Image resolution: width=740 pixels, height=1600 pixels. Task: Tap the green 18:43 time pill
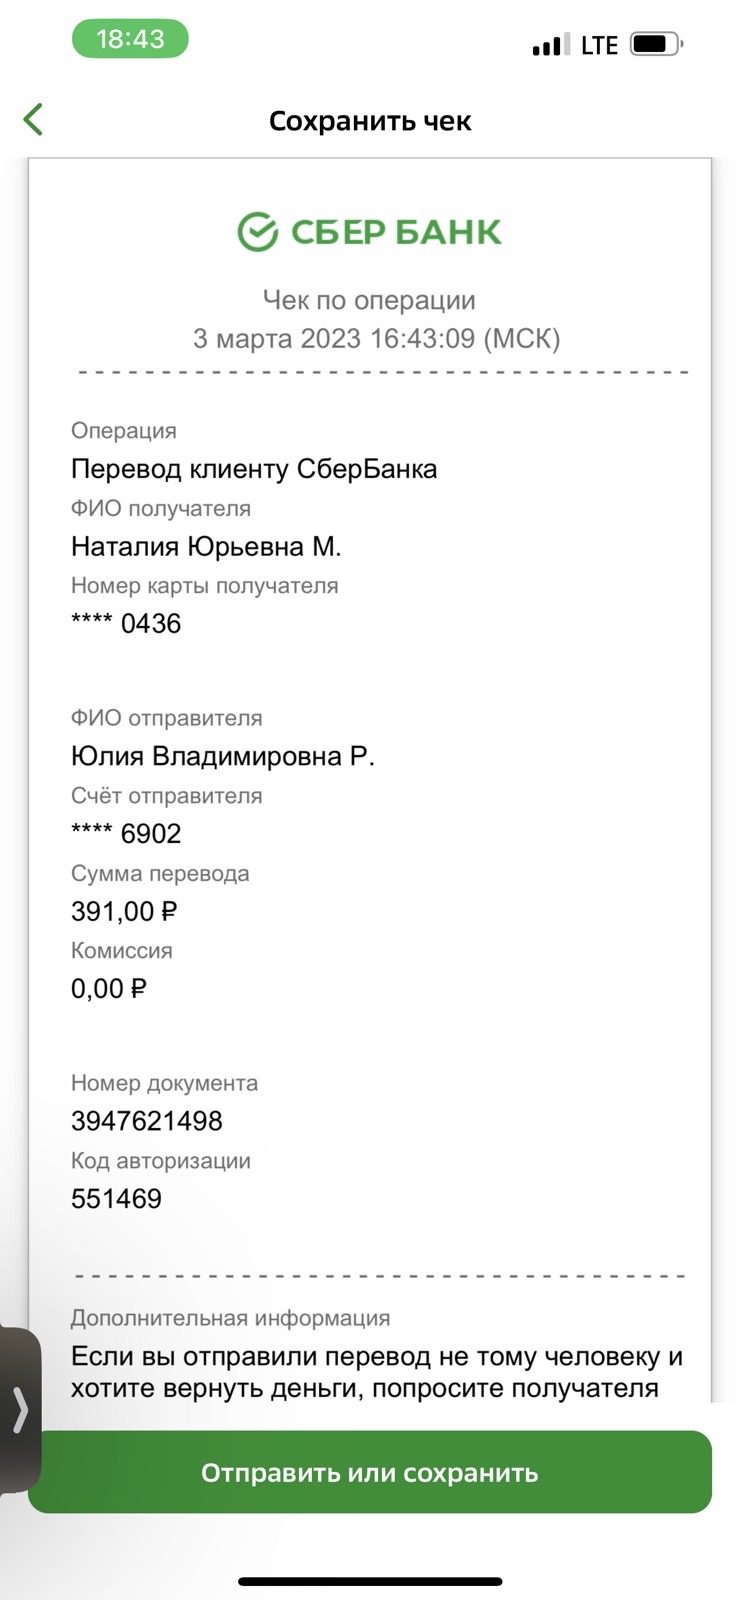pyautogui.click(x=130, y=39)
